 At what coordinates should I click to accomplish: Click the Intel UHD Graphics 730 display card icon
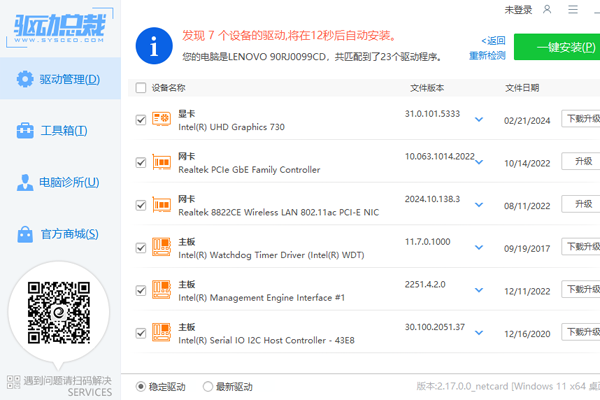coord(161,120)
